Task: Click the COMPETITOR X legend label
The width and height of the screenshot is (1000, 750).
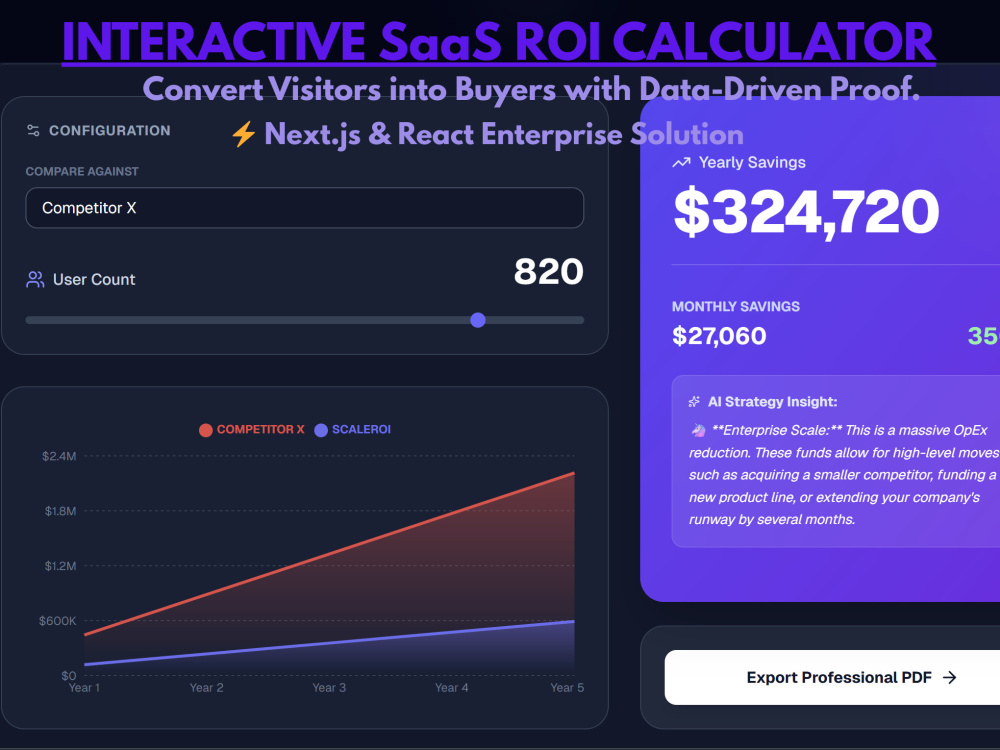Action: point(260,429)
